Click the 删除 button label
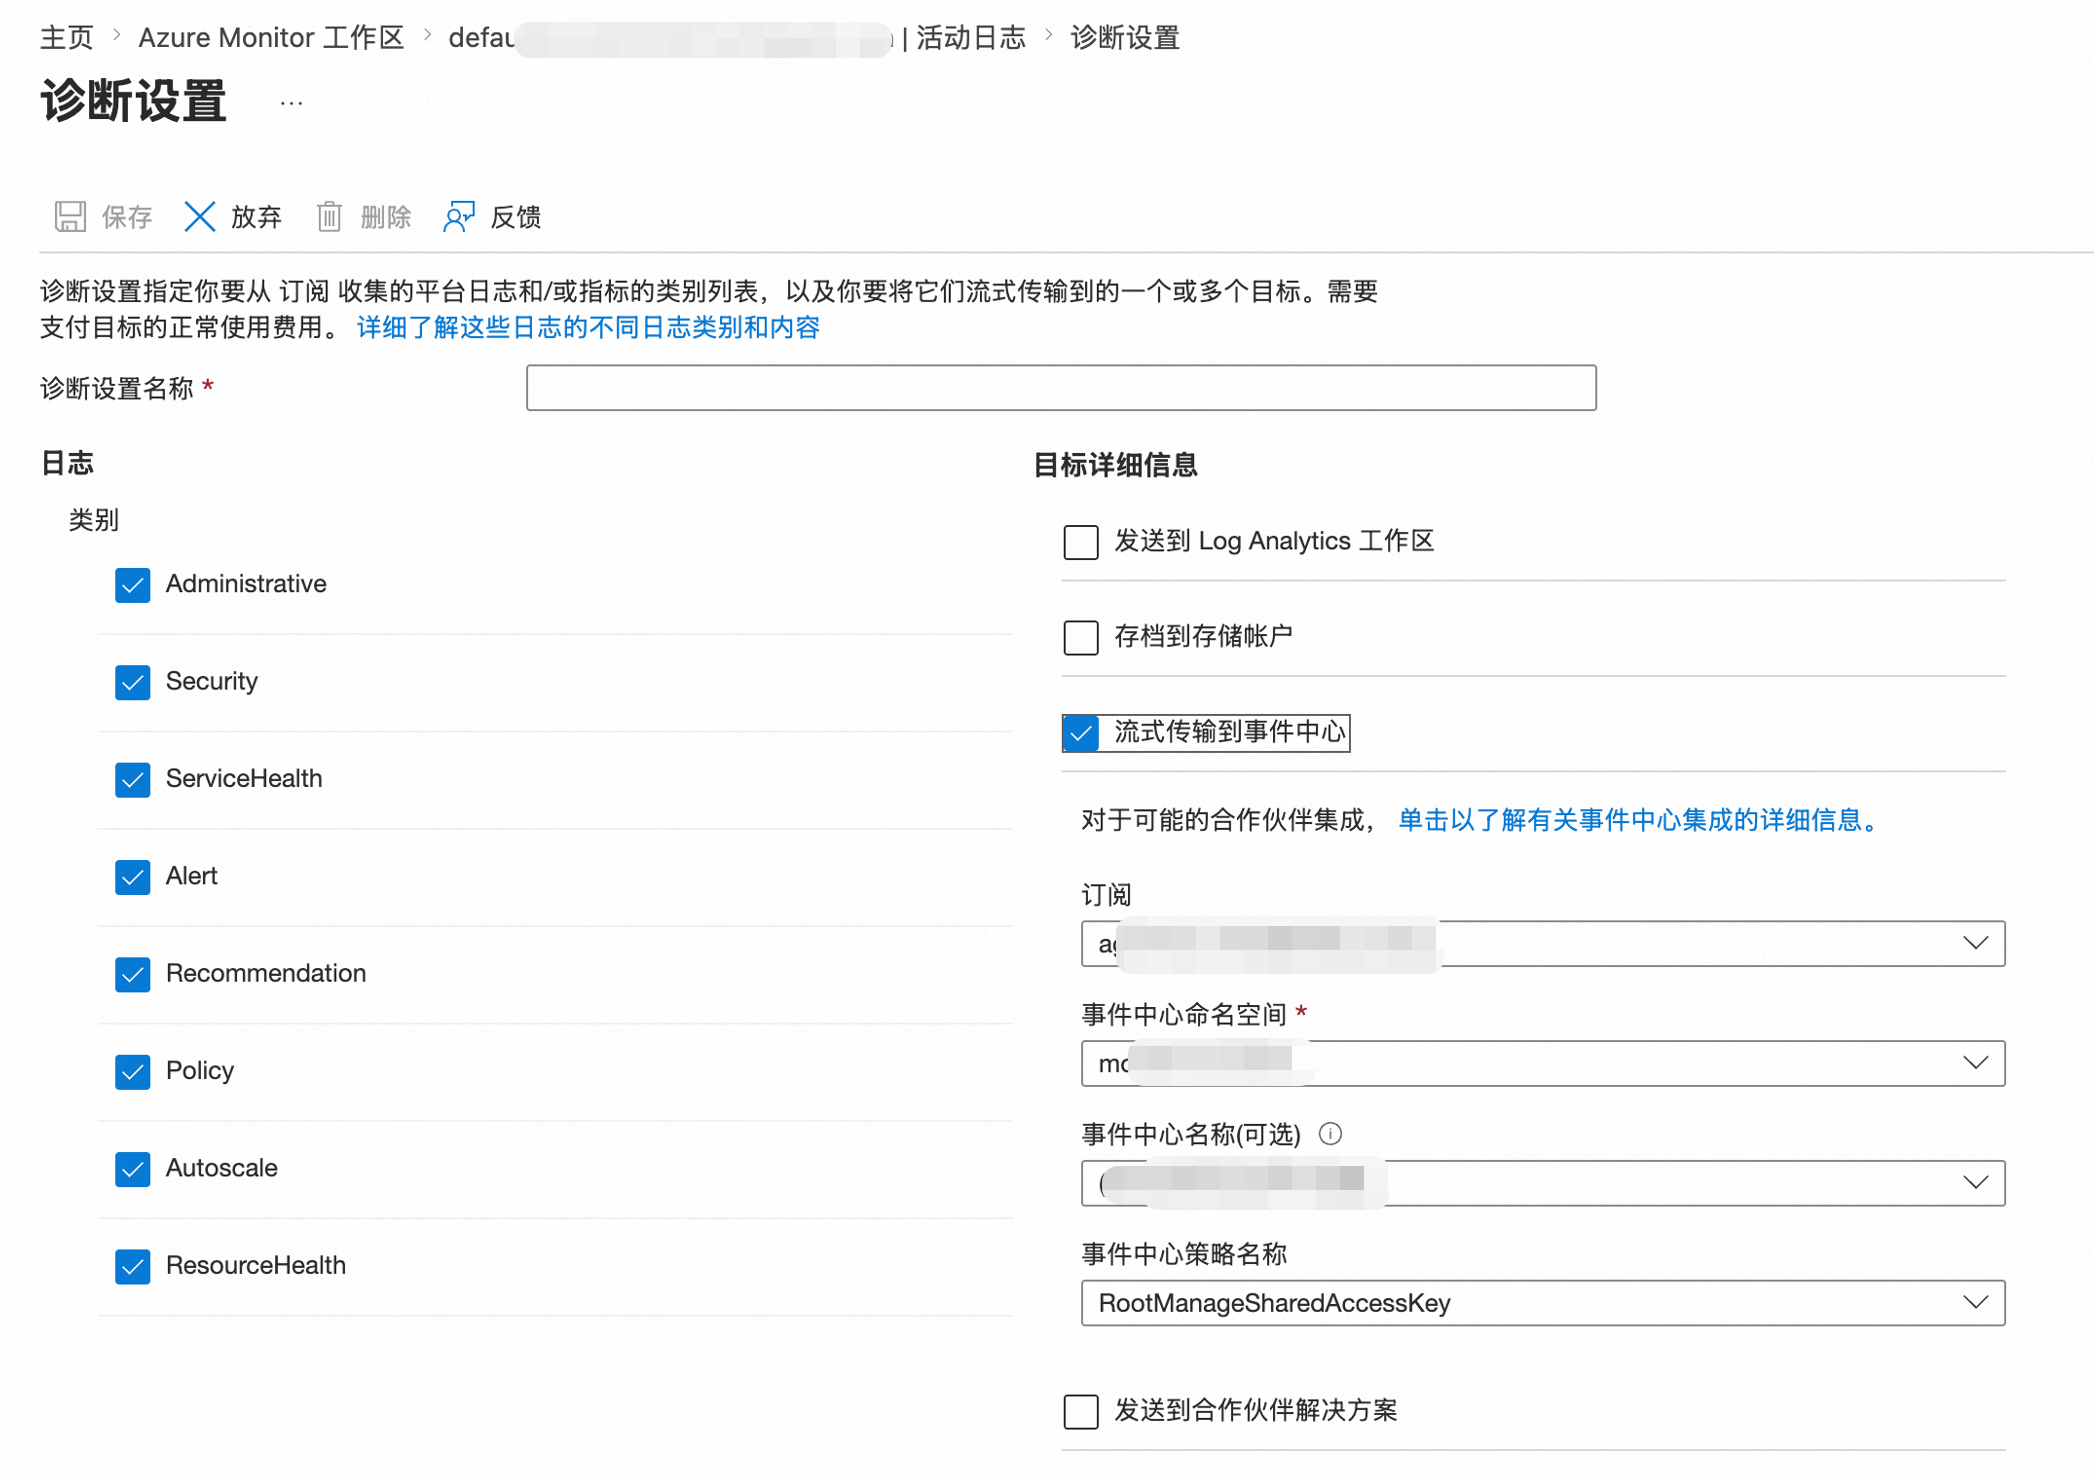Image resolution: width=2094 pixels, height=1480 pixels. click(386, 217)
